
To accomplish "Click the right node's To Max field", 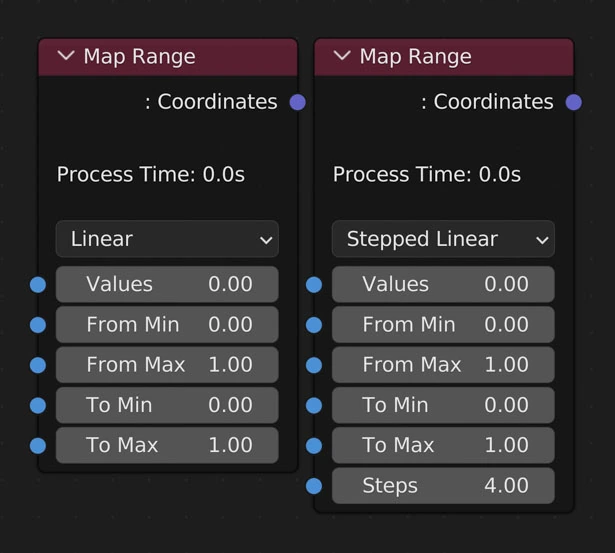I will pos(443,446).
